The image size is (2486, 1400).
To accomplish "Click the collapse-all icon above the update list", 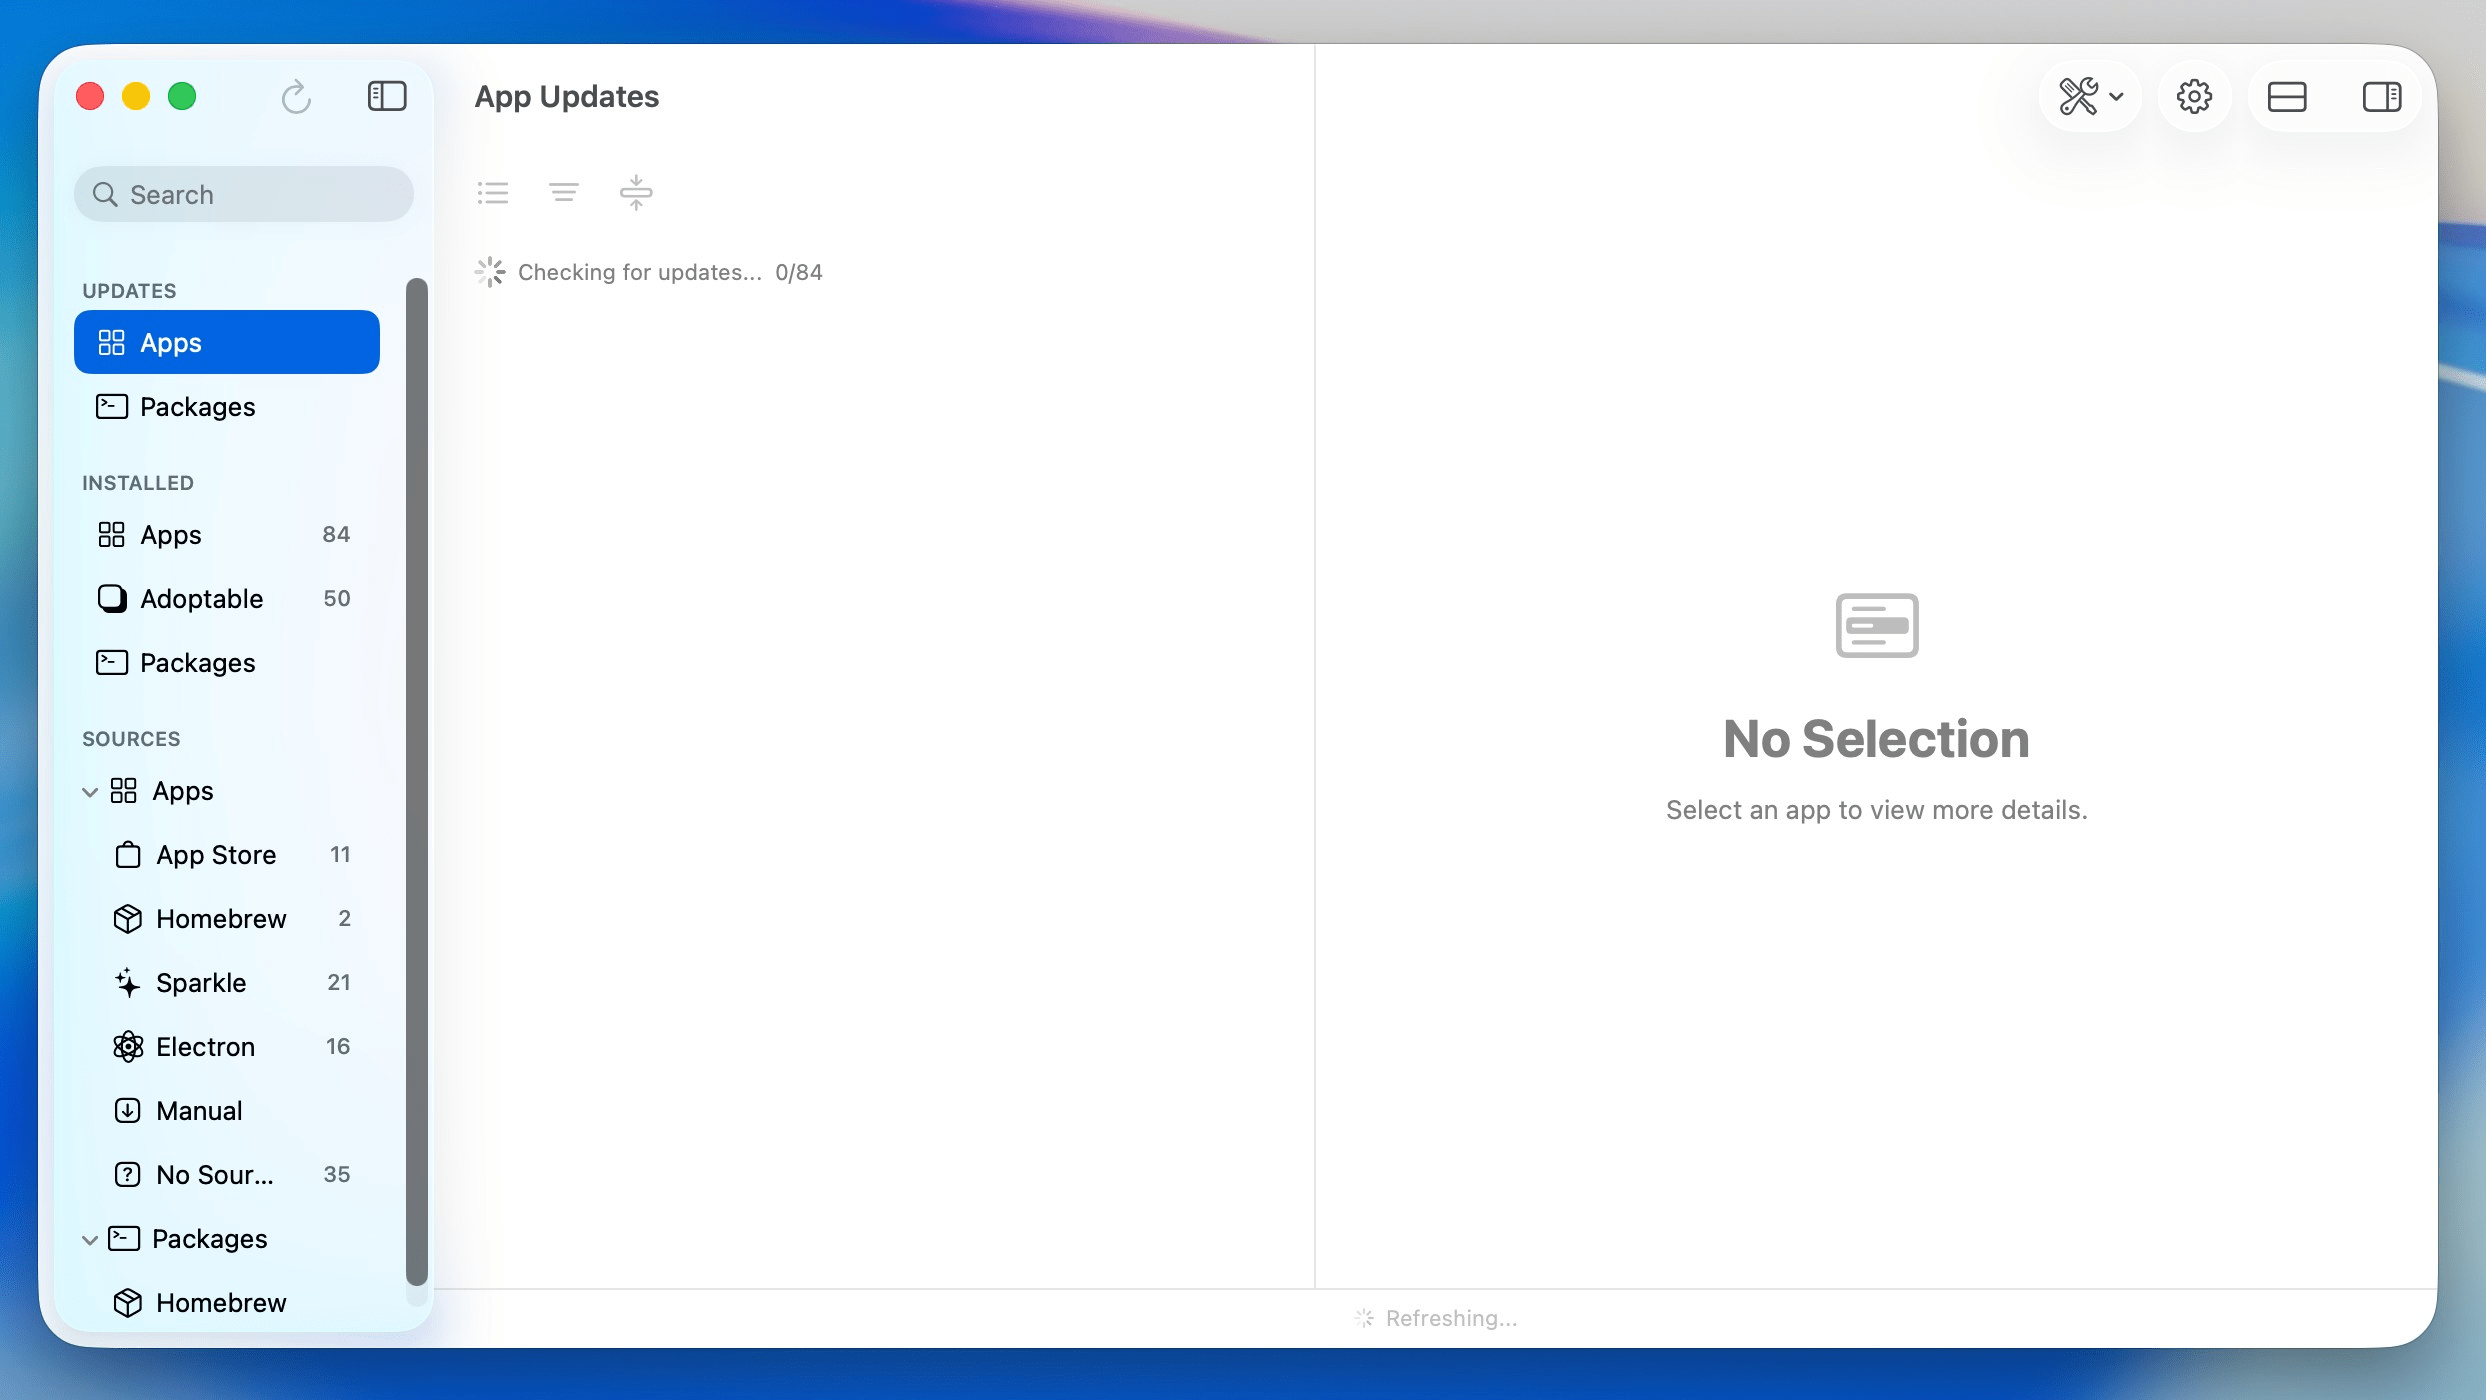I will point(636,192).
